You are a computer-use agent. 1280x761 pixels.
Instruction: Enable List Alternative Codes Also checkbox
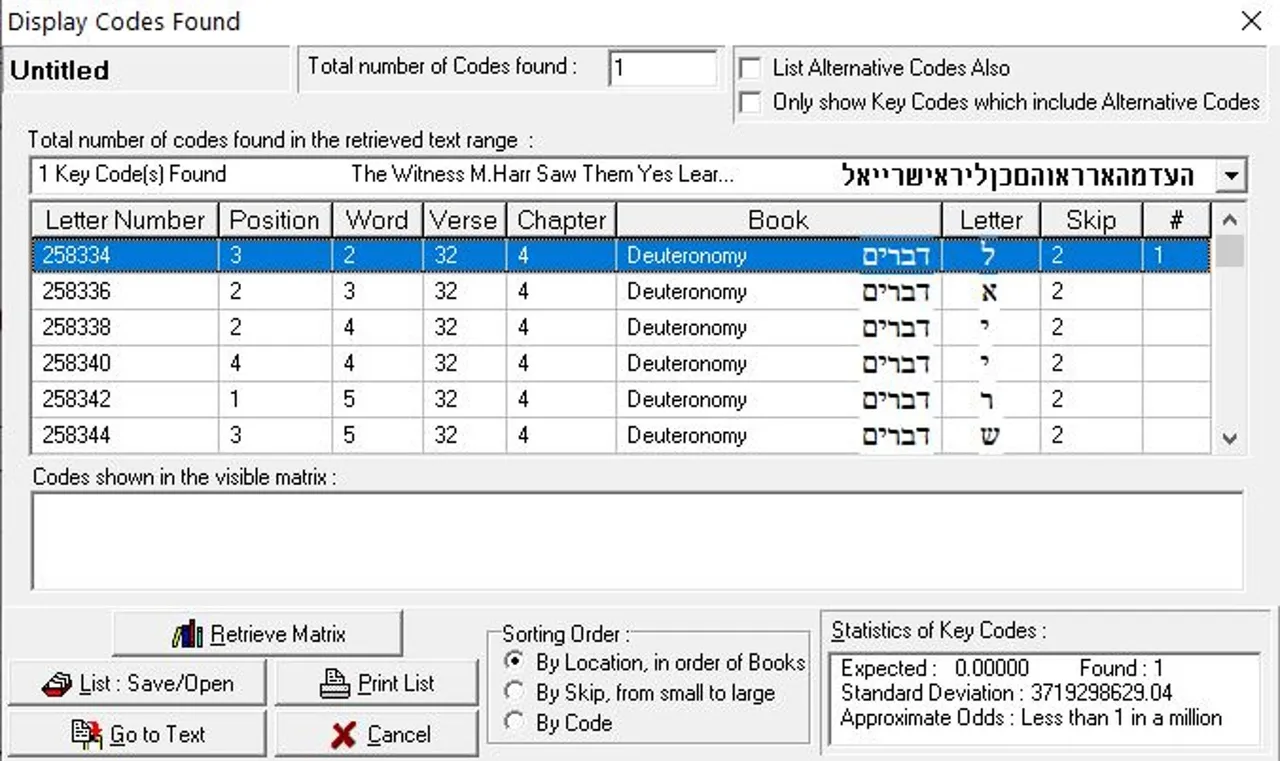pos(749,69)
